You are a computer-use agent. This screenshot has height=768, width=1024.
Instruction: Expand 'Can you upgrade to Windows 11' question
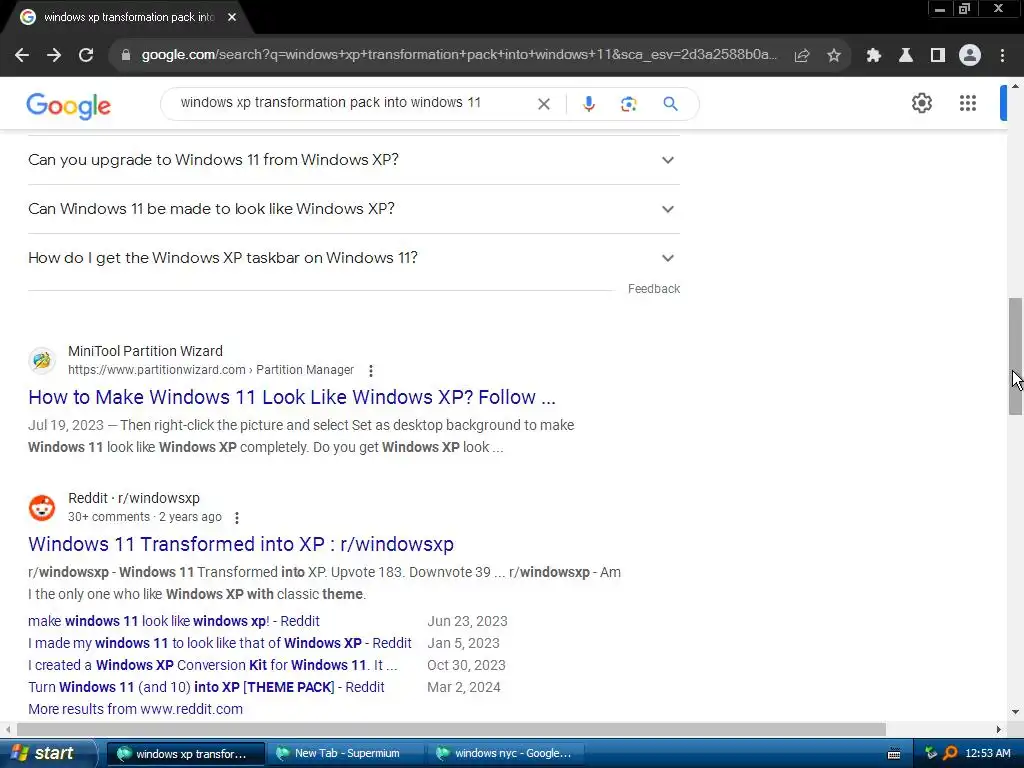click(353, 160)
